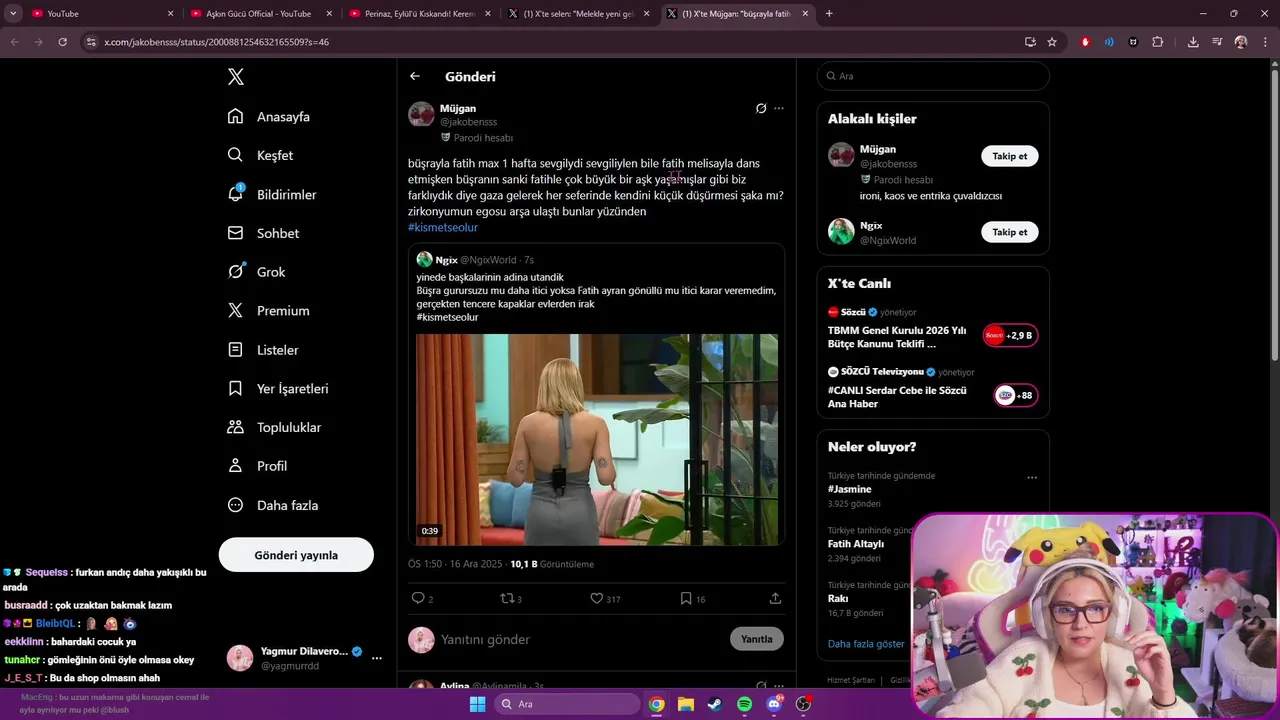This screenshot has width=1280, height=720.
Task: Play the quoted video thumbnail
Action: (x=597, y=439)
